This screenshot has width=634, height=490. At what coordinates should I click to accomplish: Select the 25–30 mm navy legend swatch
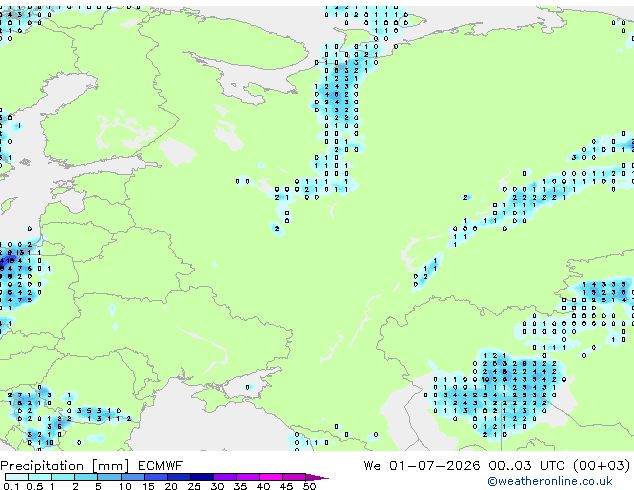(x=202, y=477)
